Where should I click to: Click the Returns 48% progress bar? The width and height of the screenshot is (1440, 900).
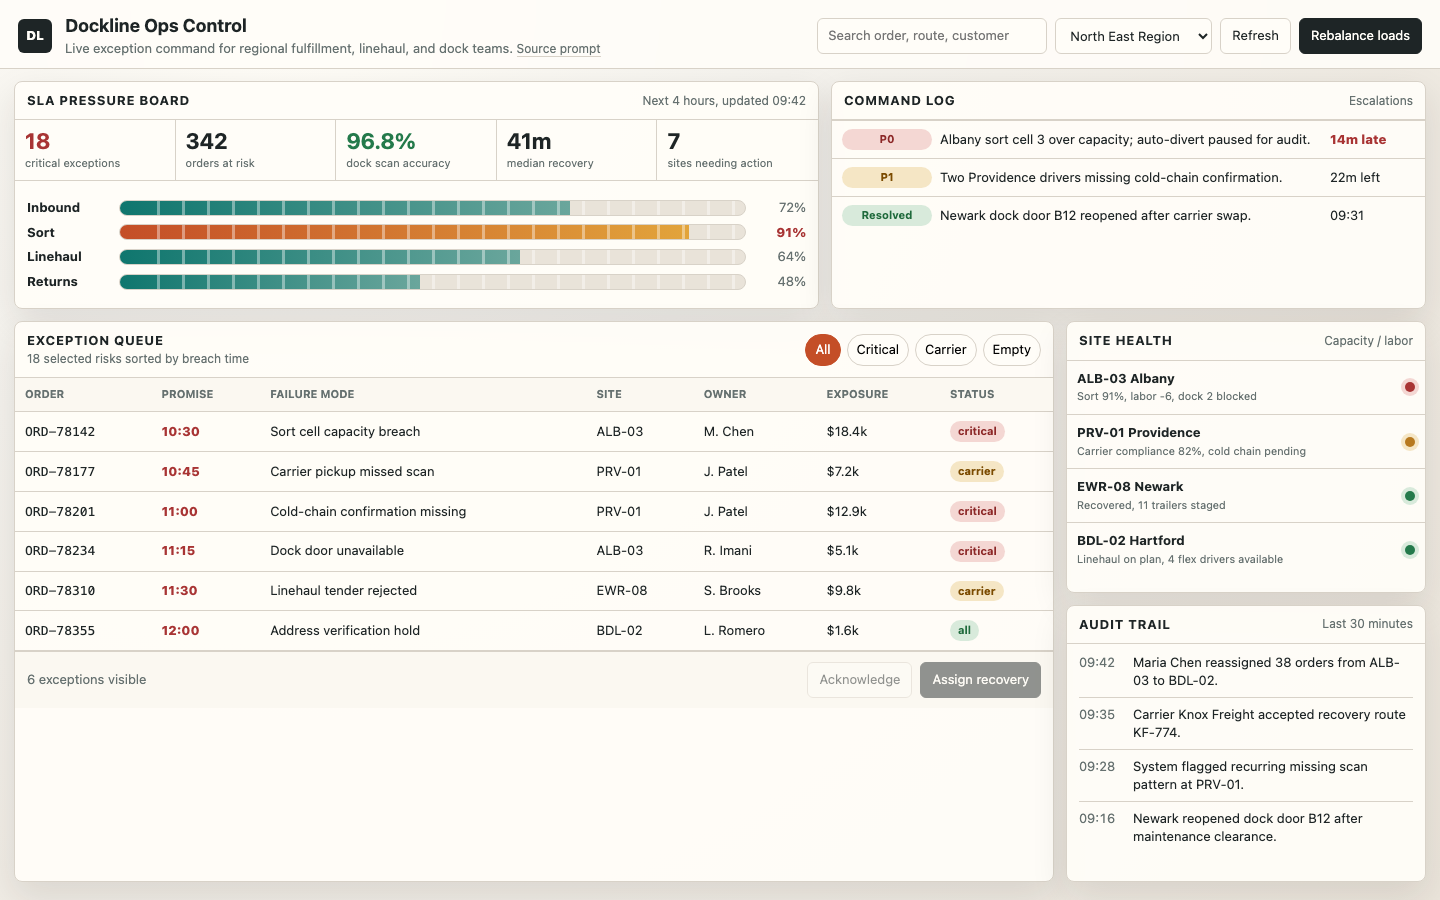pyautogui.click(x=433, y=282)
